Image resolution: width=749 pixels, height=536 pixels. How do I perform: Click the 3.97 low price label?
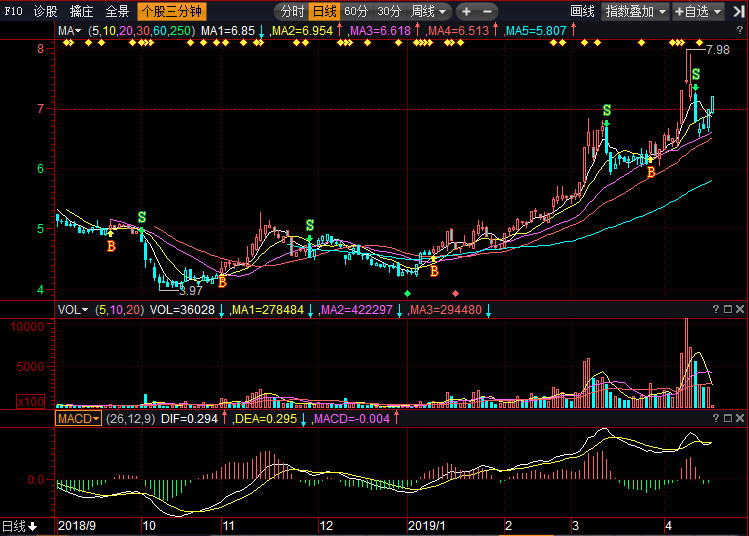(x=191, y=290)
